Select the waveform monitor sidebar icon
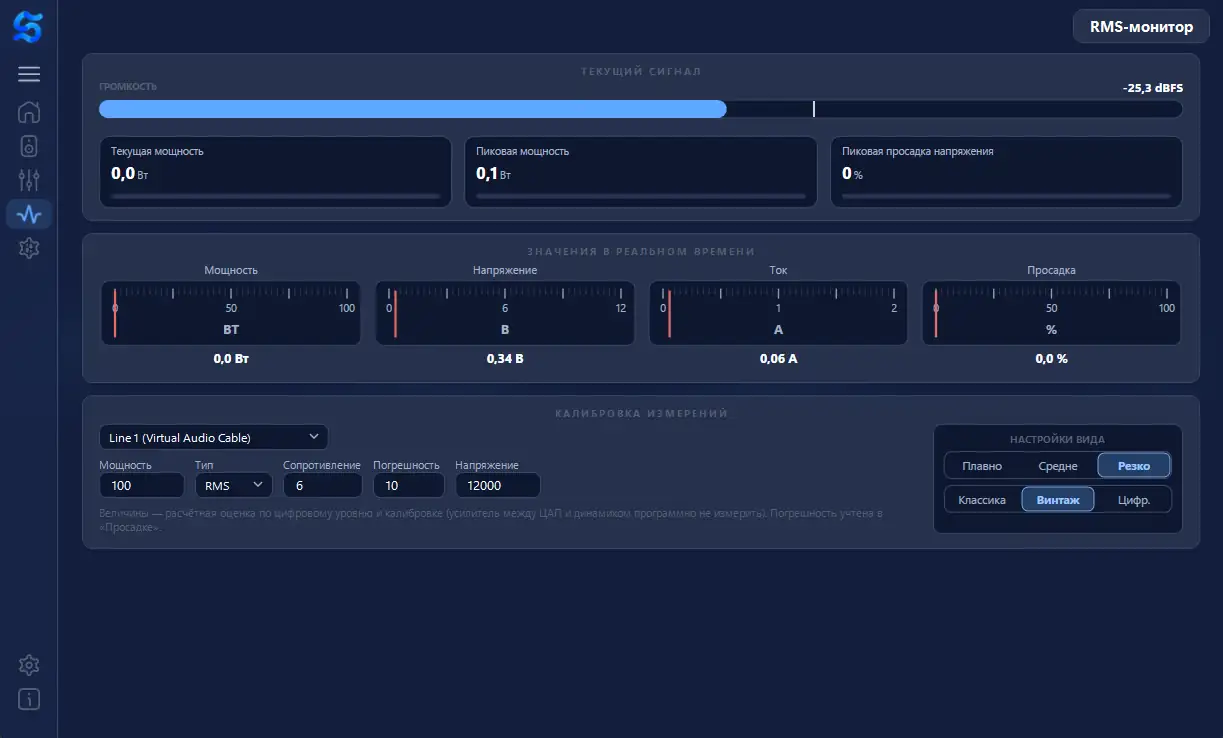1223x738 pixels. click(x=29, y=214)
